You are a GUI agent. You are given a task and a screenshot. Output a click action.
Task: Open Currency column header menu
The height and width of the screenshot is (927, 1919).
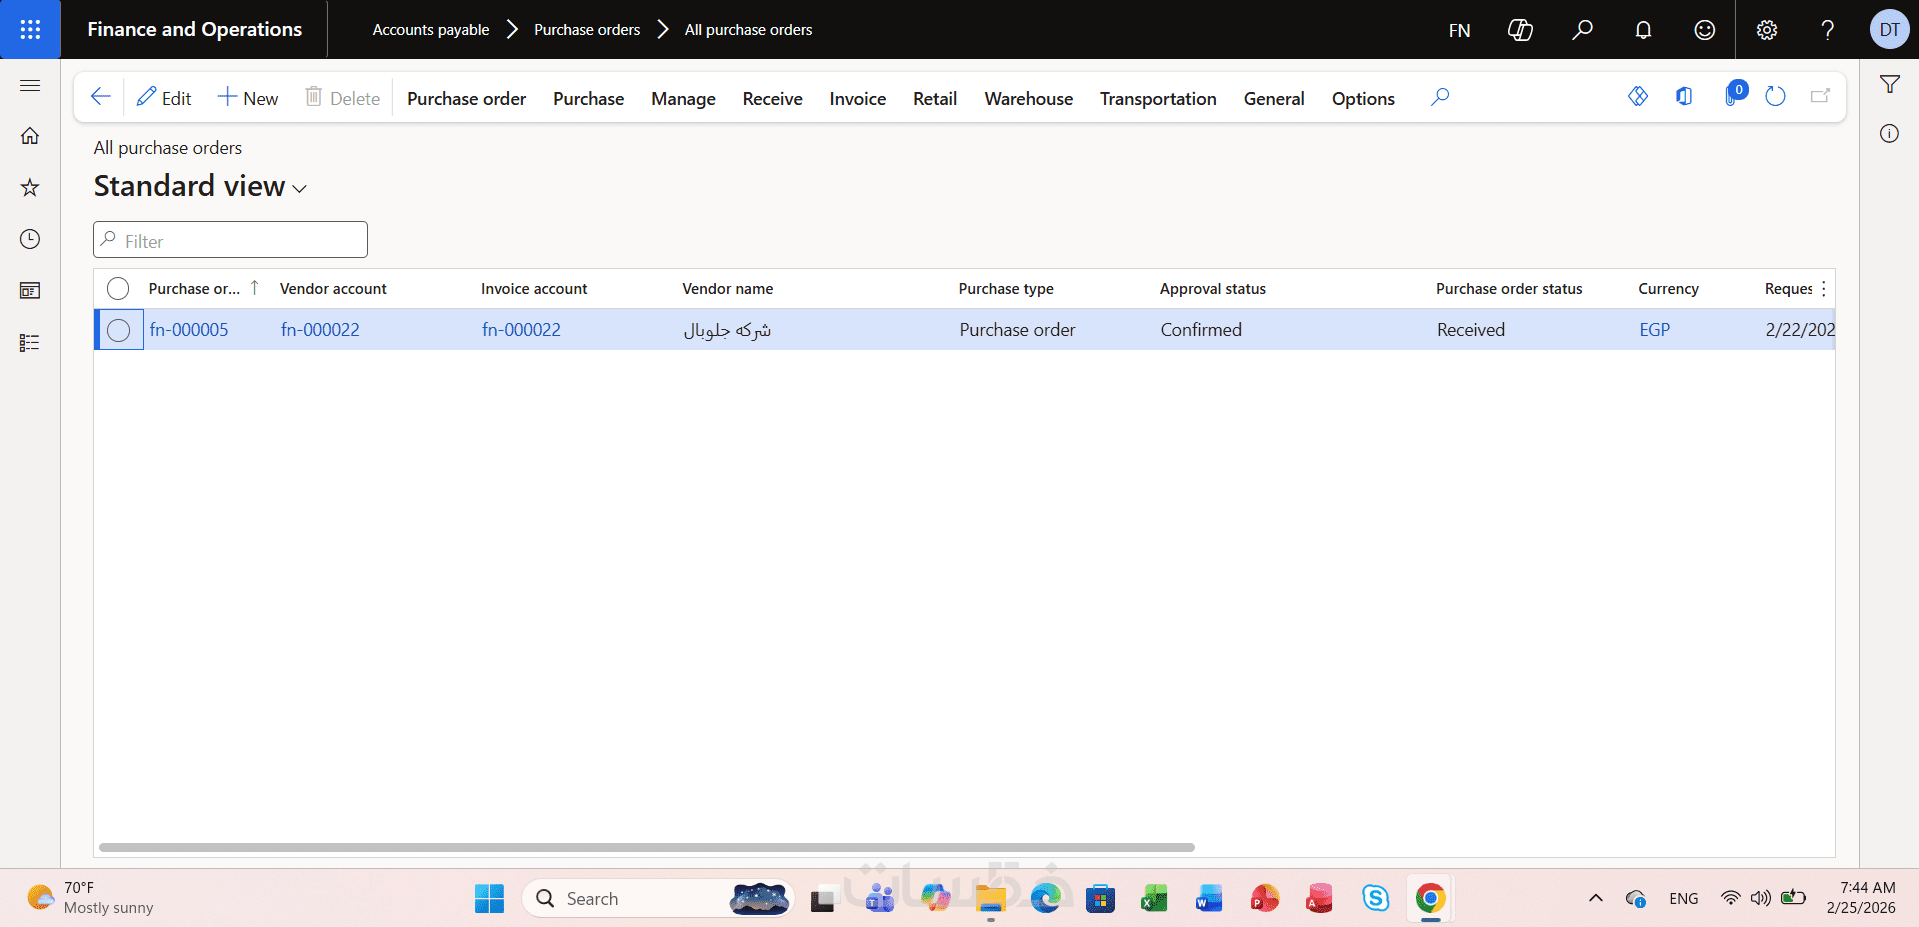1668,288
